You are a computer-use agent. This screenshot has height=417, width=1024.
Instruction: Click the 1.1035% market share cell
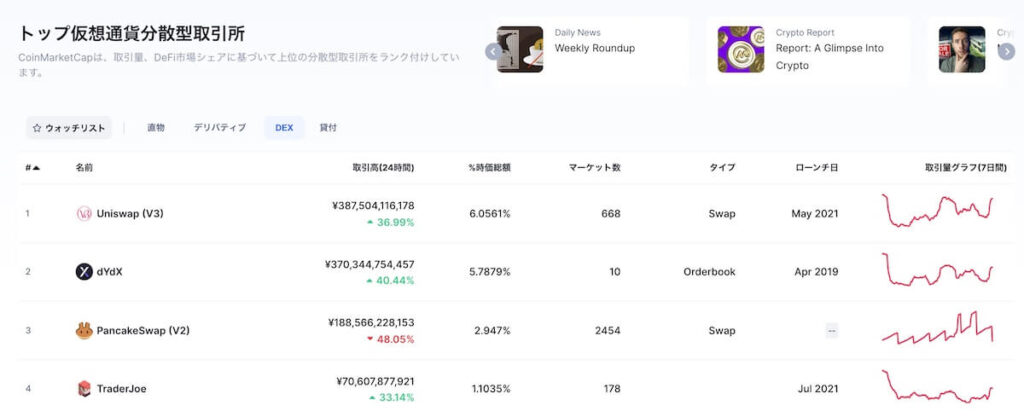point(491,389)
